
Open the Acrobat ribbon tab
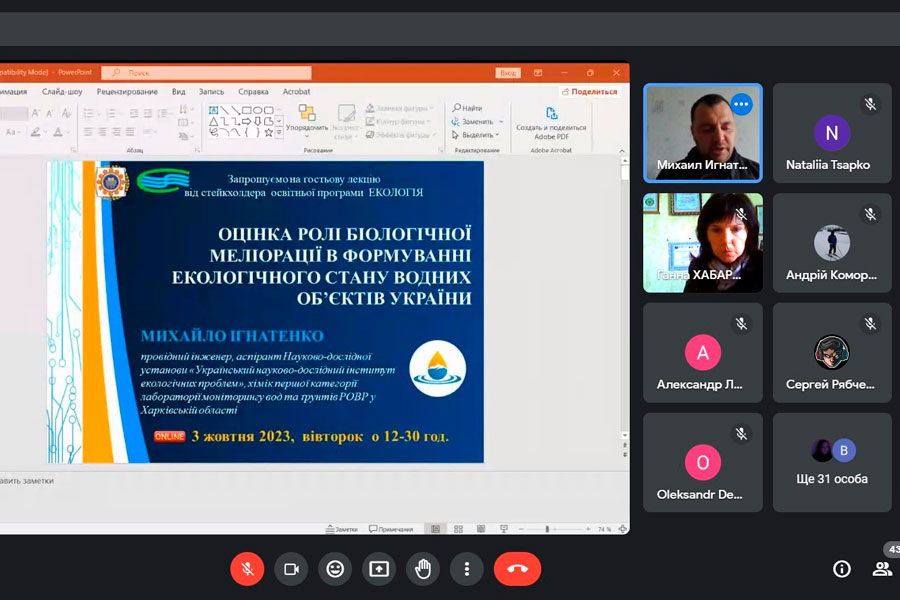coord(296,91)
